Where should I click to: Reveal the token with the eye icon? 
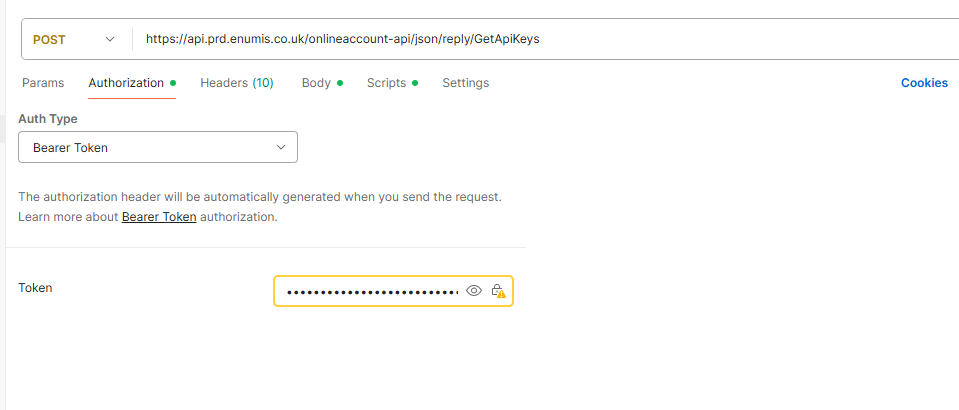click(474, 291)
